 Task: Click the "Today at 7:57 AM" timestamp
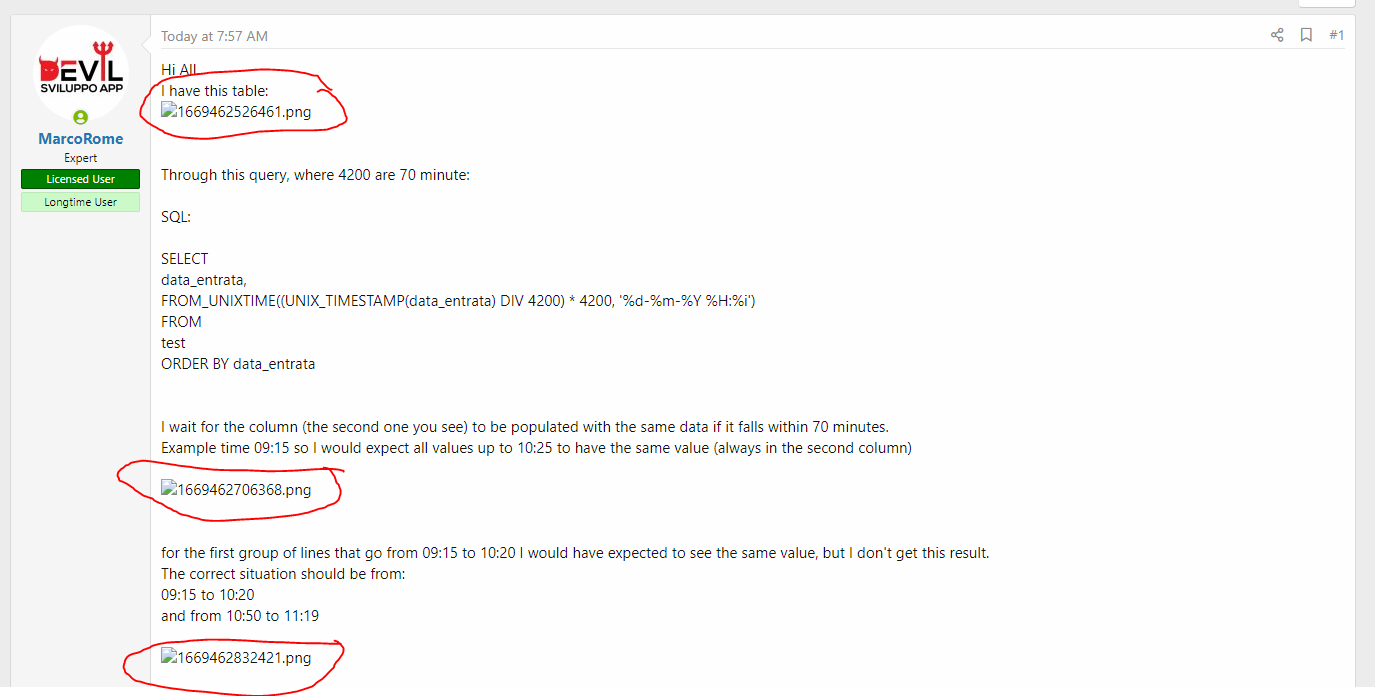pyautogui.click(x=214, y=36)
